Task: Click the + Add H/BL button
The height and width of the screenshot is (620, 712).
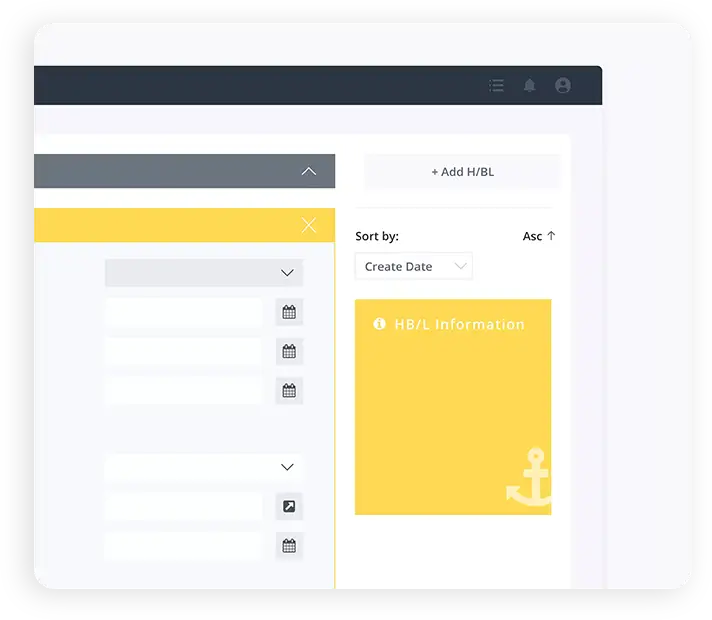Action: coord(462,172)
